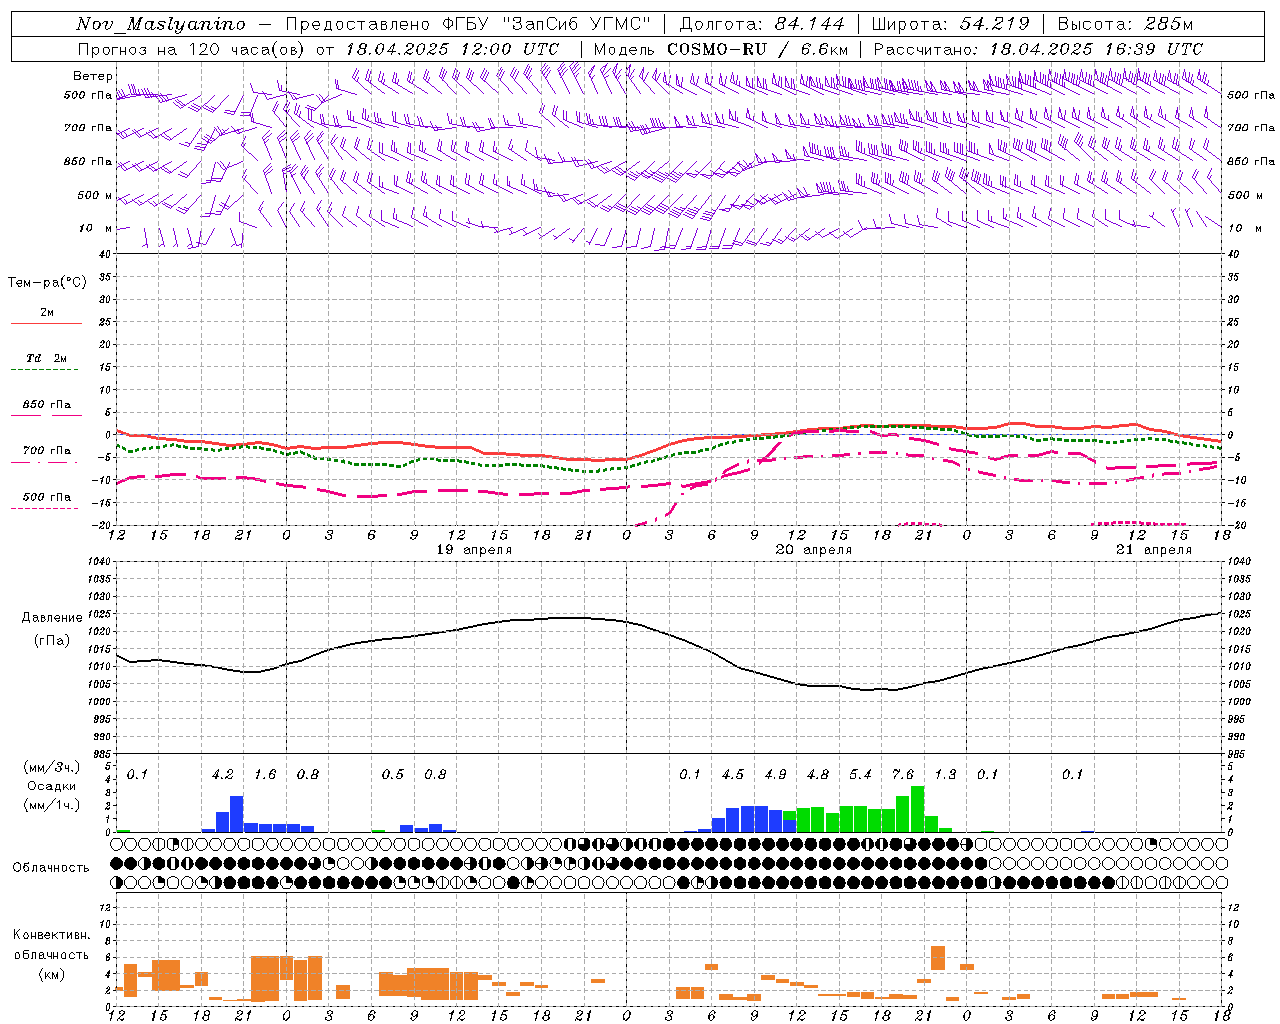
Task: Click the precipitation total 5.4
Action: (860, 775)
